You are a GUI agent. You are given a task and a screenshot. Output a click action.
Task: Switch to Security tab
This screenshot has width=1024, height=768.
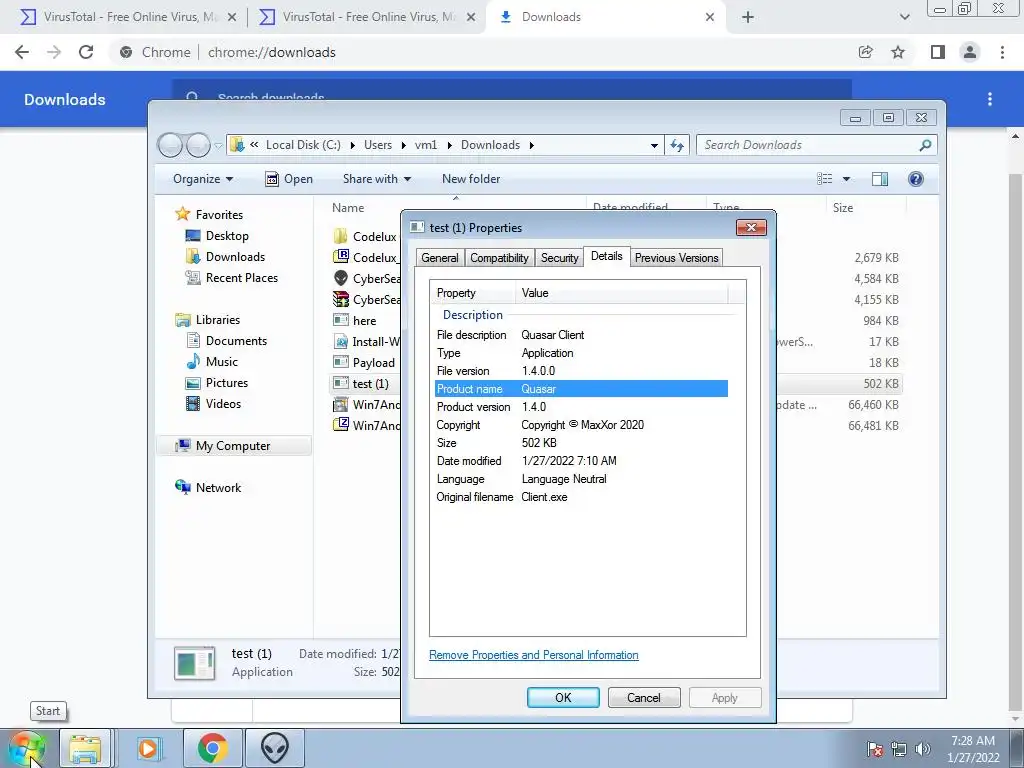point(560,257)
